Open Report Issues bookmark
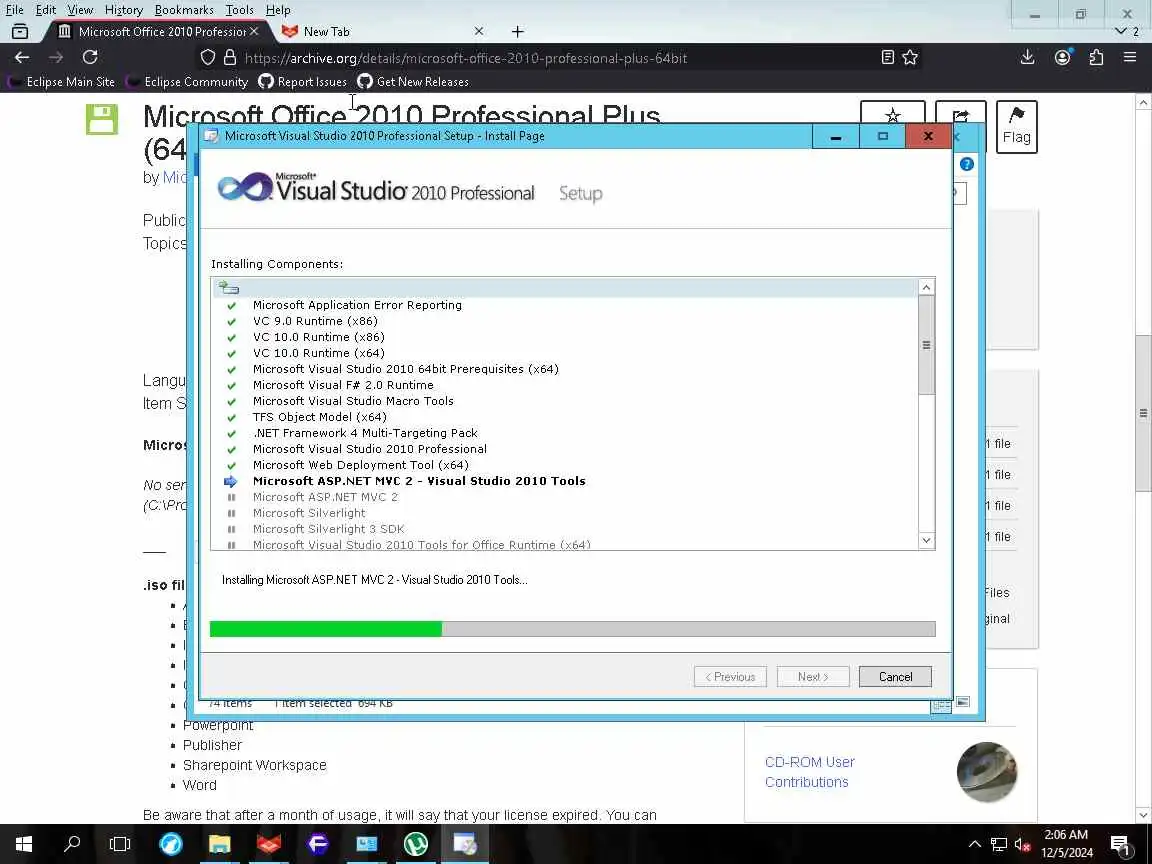Screen dimensions: 1152x864 click(x=303, y=82)
